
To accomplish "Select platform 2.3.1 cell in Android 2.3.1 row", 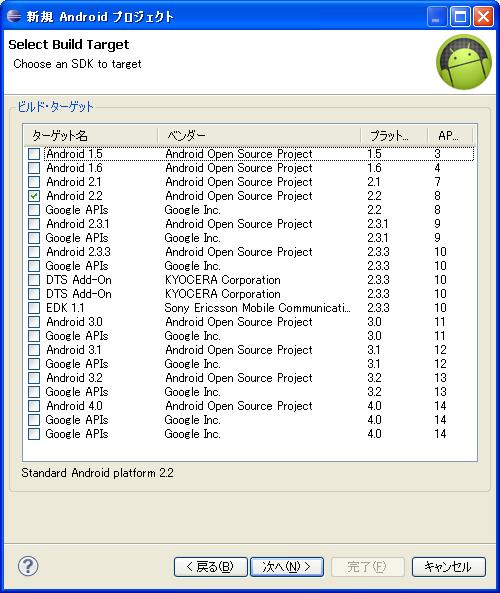I will pos(377,224).
